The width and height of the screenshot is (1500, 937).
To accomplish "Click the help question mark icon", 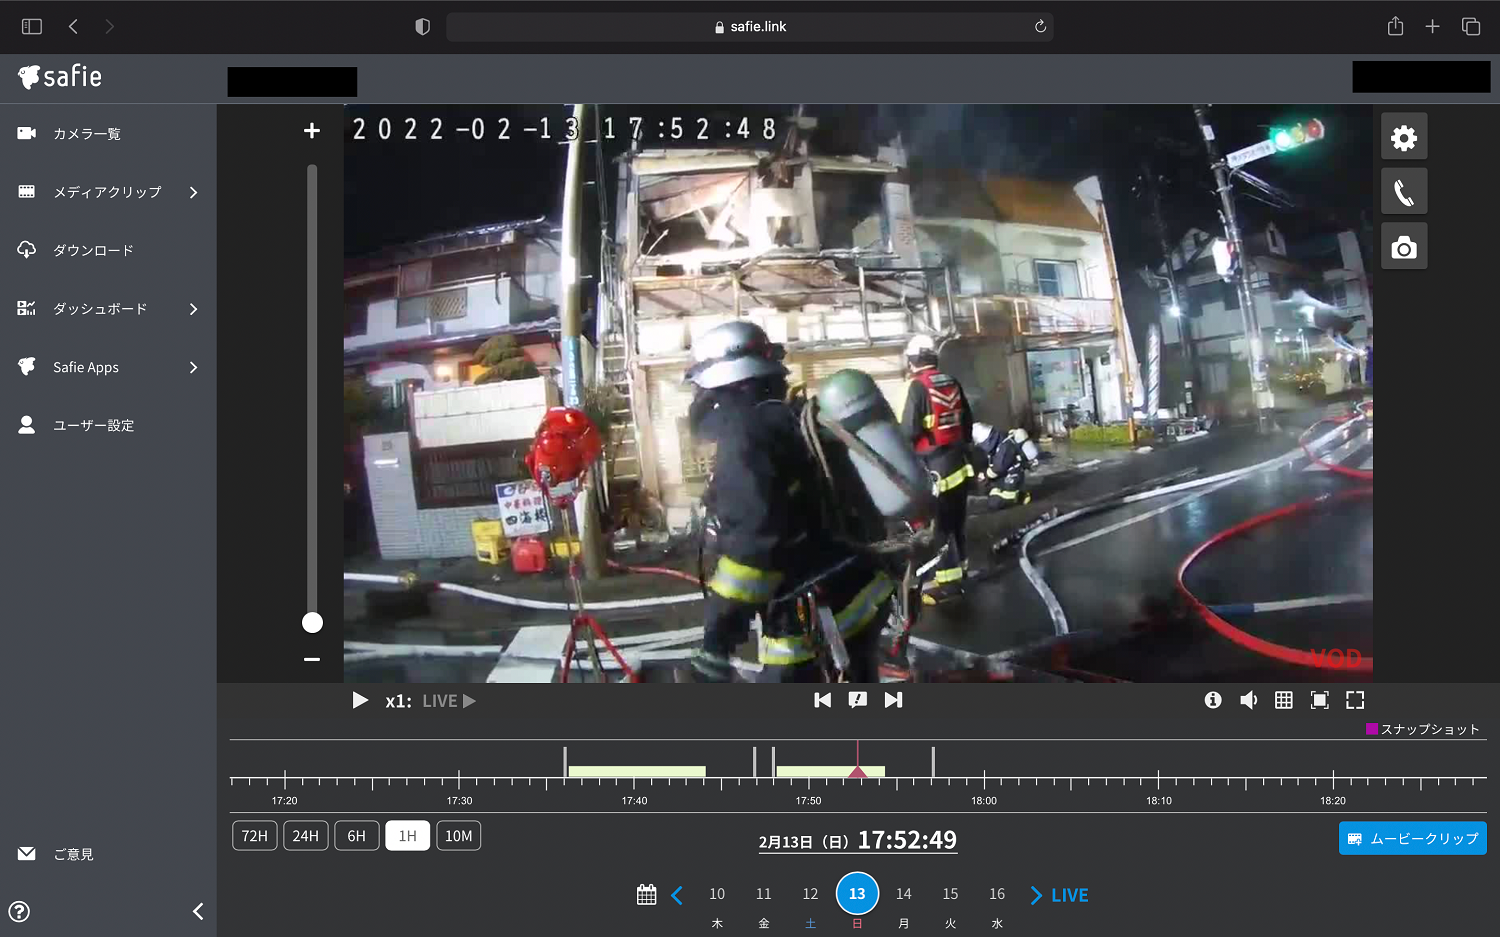I will 19,911.
